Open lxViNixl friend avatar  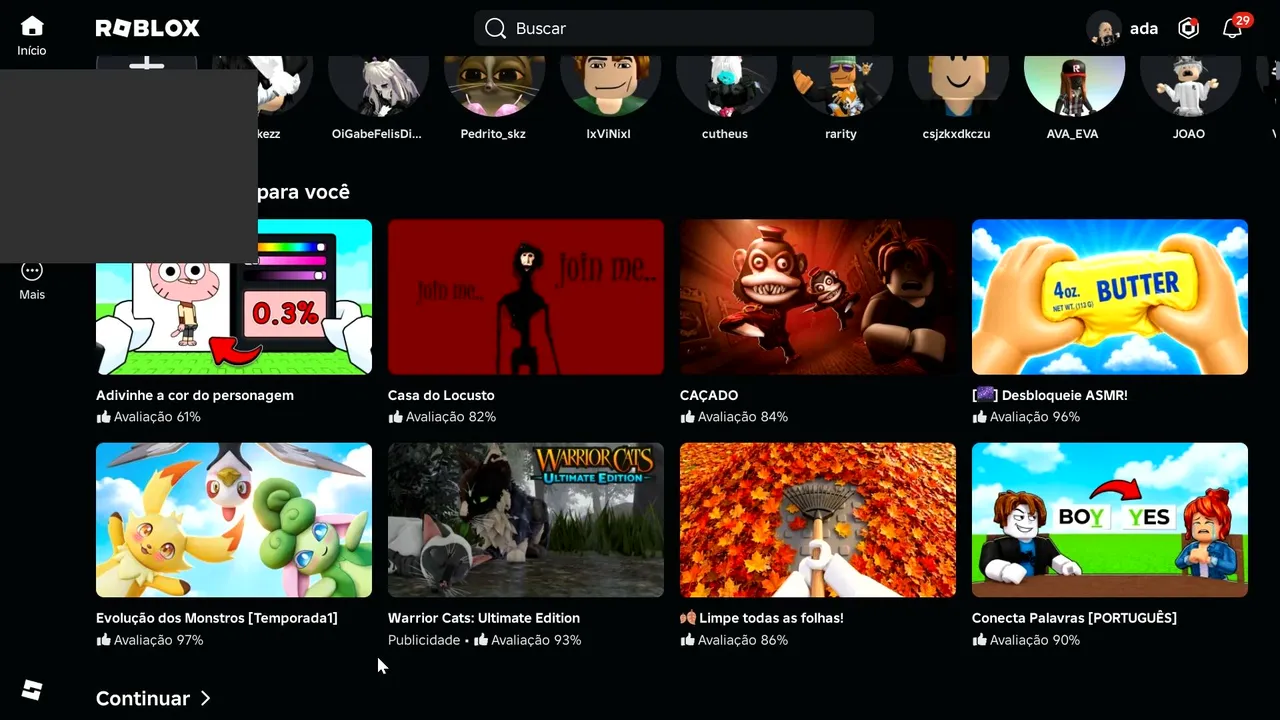[609, 87]
